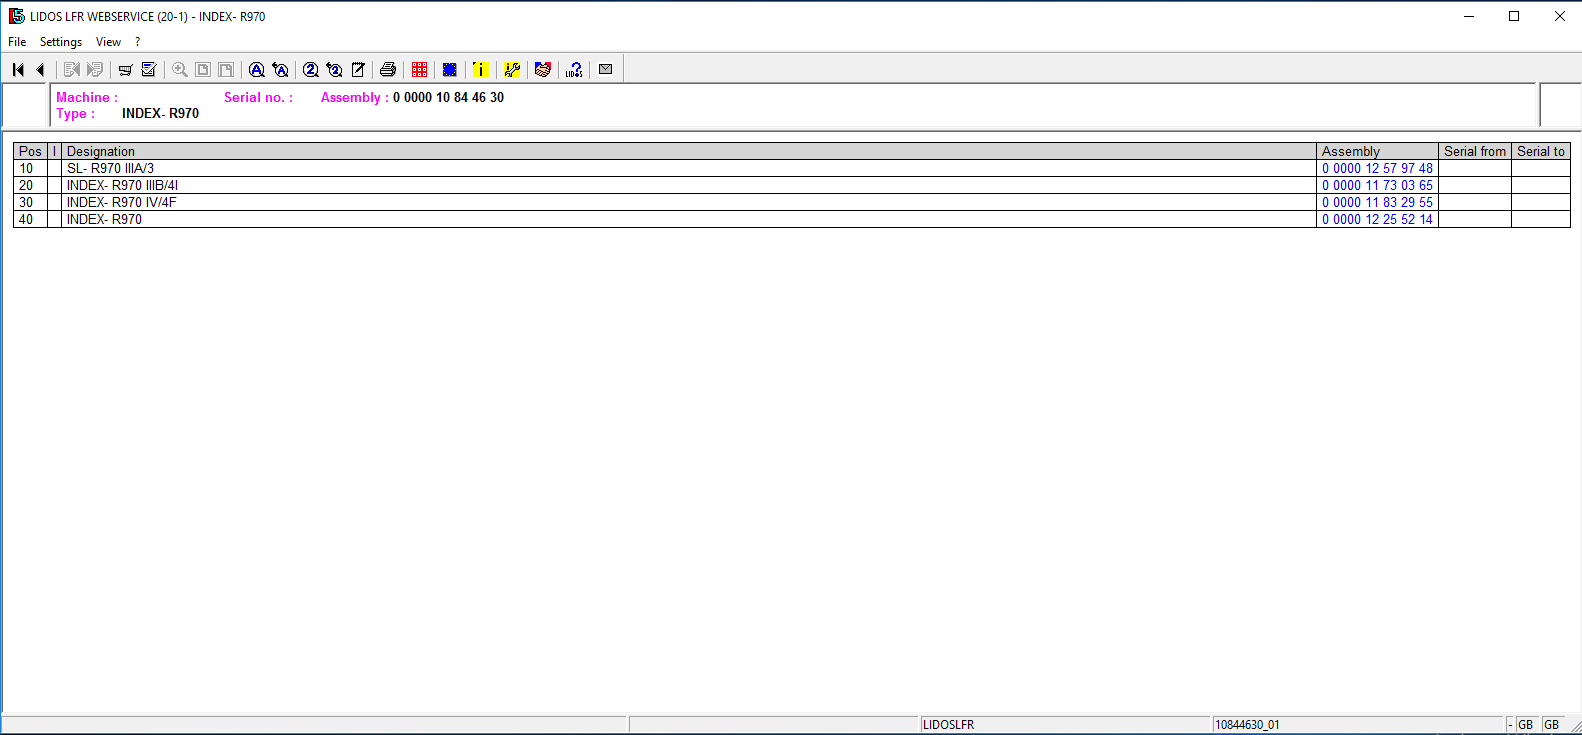Open the File menu
Image resolution: width=1582 pixels, height=735 pixels.
pyautogui.click(x=17, y=42)
